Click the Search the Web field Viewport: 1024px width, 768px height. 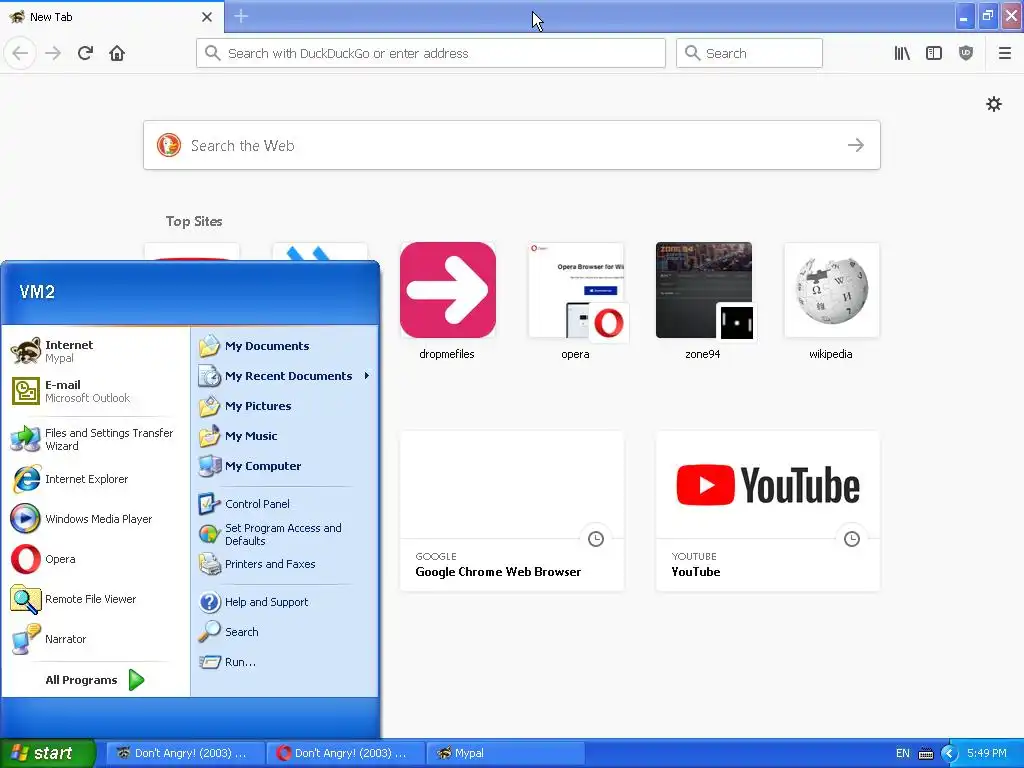(511, 145)
